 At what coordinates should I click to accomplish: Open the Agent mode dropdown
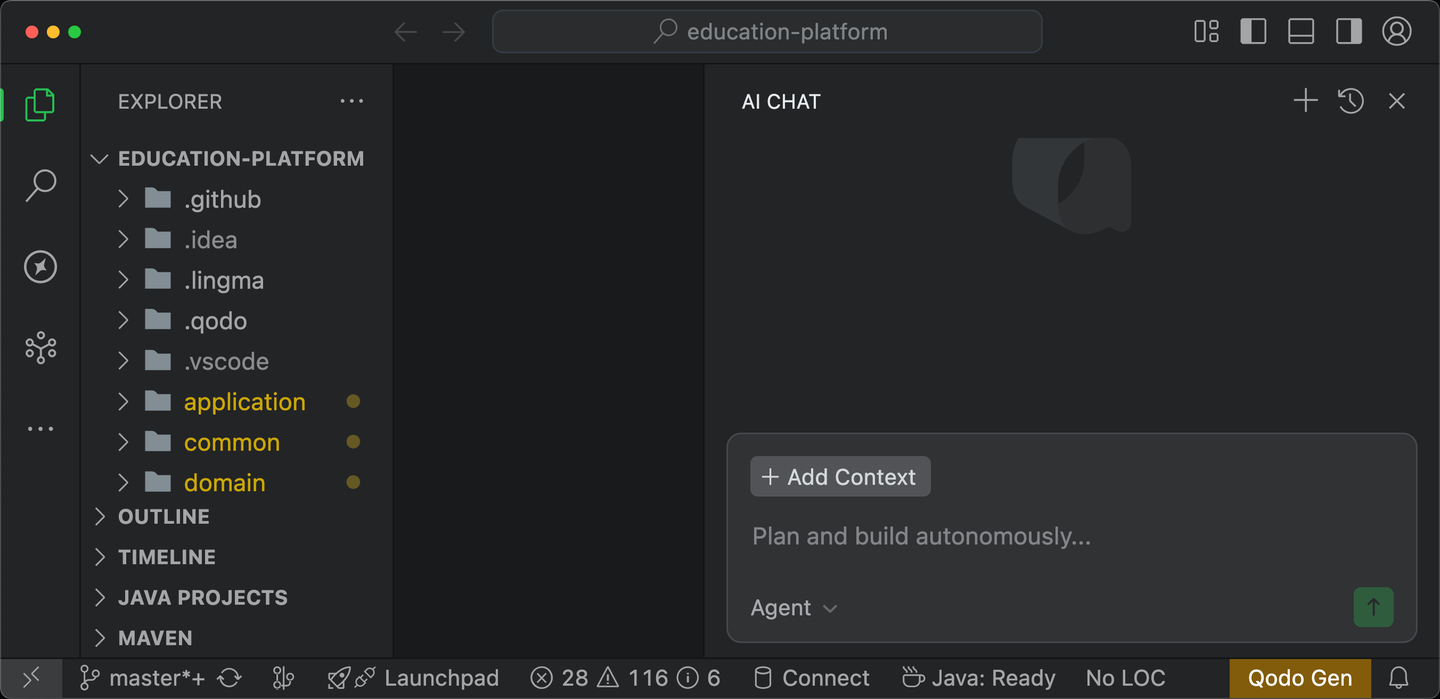[794, 608]
